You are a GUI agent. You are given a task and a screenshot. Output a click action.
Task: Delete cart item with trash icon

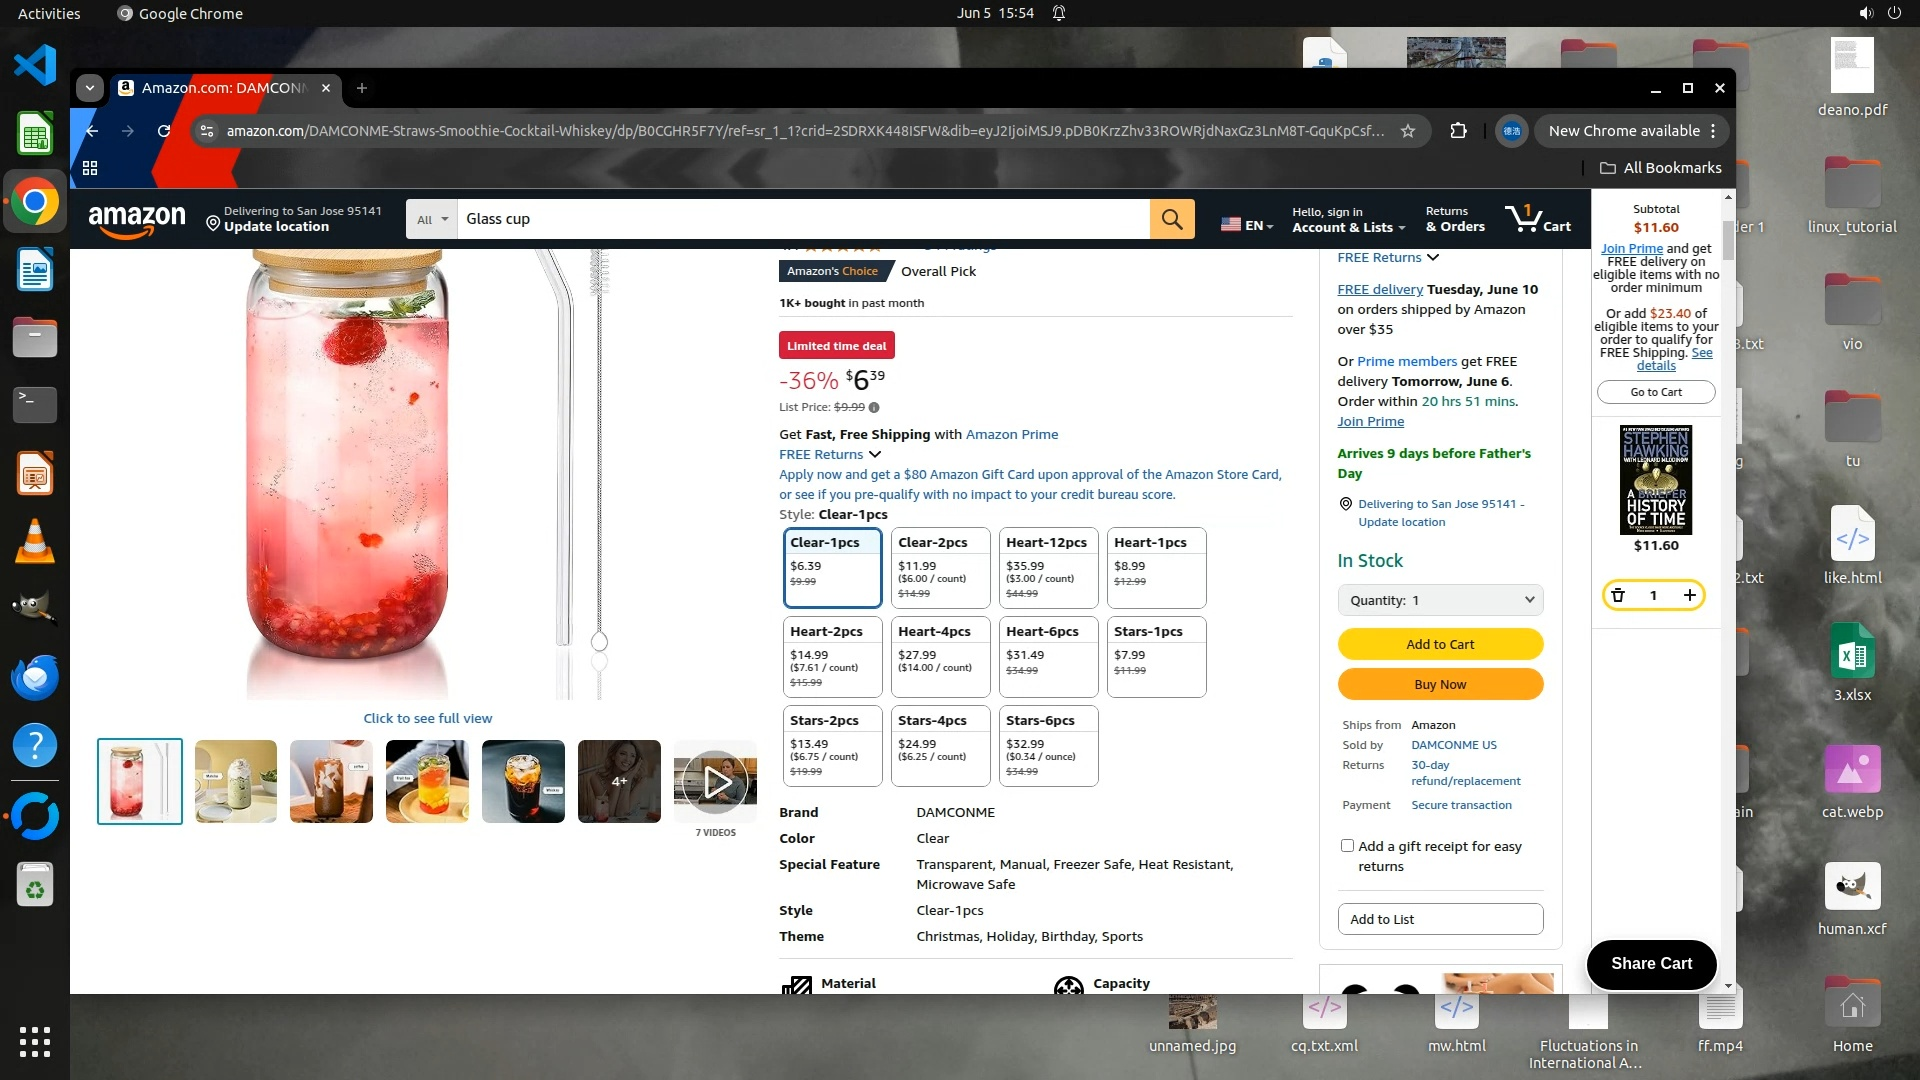1618,595
